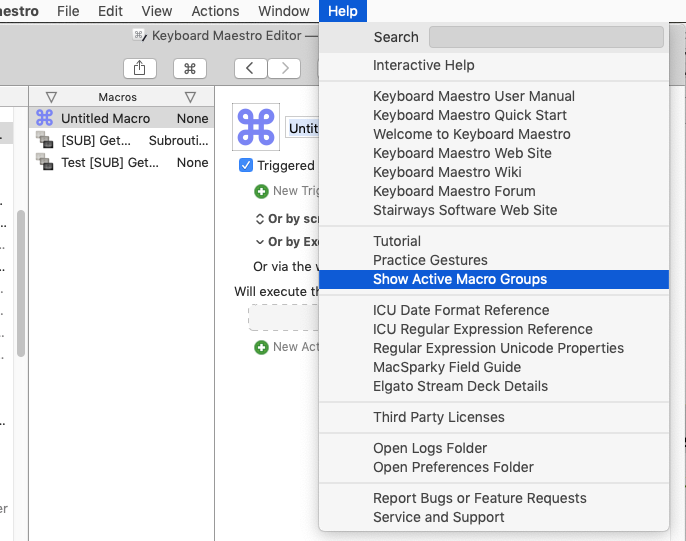The height and width of the screenshot is (541, 686).
Task: Click the Untitled Macro row icon
Action: coord(45,118)
